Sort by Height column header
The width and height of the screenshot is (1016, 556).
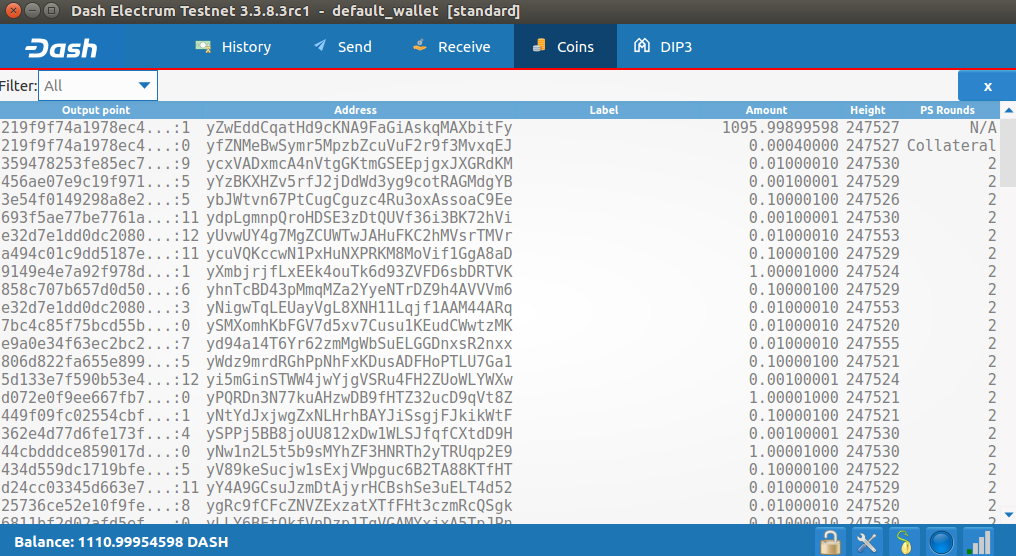[868, 110]
